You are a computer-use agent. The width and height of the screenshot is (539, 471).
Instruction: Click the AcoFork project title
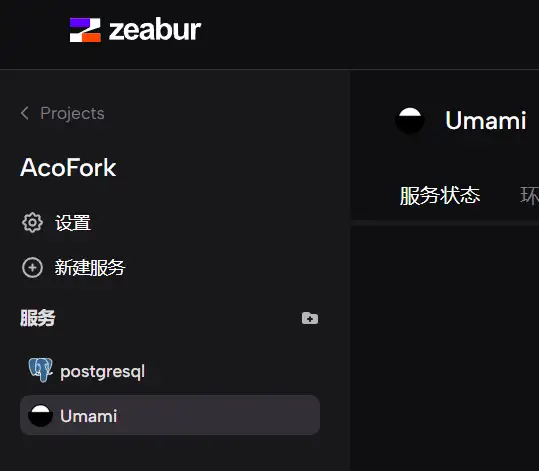[x=68, y=168]
